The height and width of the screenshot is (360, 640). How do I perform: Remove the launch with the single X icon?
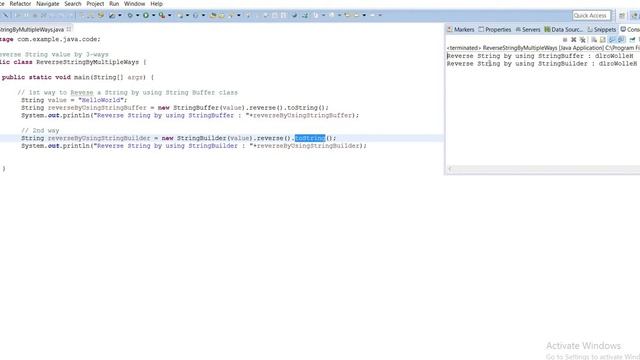(x=573, y=40)
